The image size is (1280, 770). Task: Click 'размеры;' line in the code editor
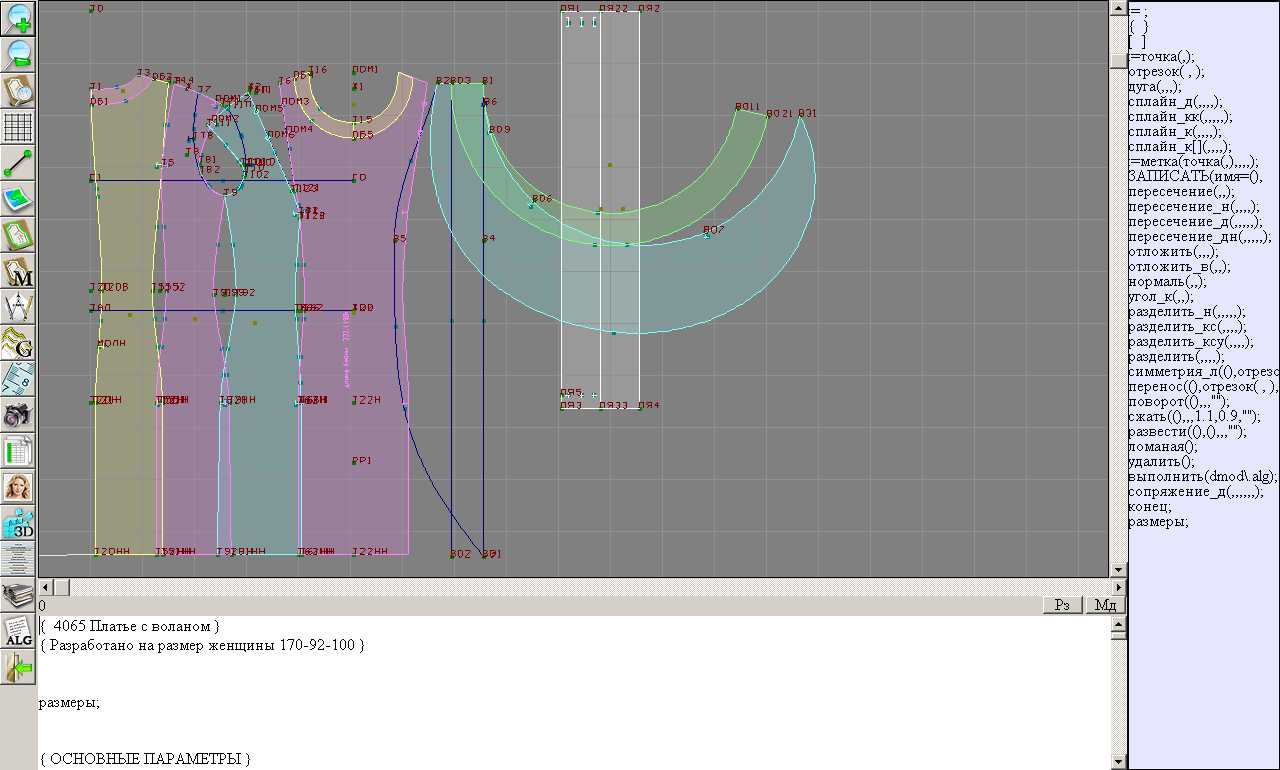(x=69, y=702)
